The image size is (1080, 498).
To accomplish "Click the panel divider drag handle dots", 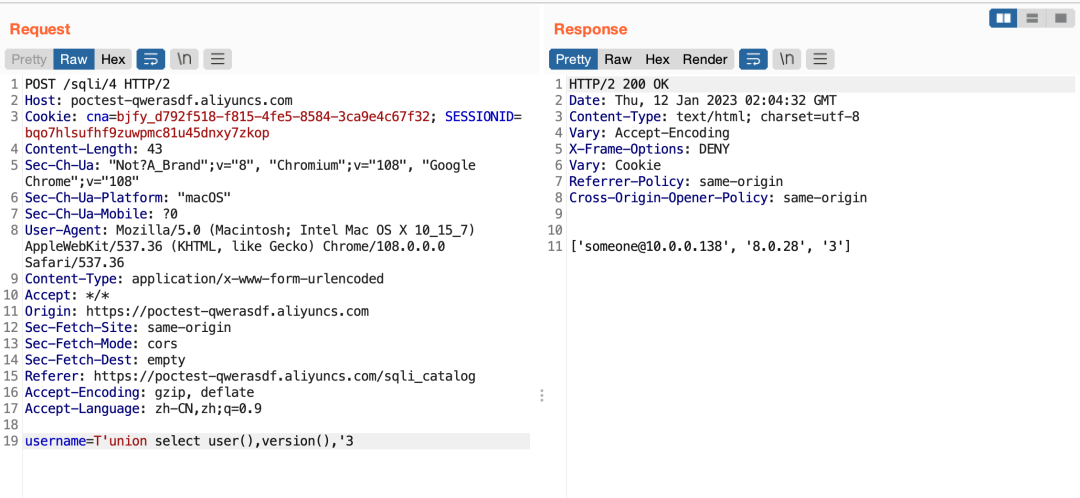I will (x=542, y=395).
